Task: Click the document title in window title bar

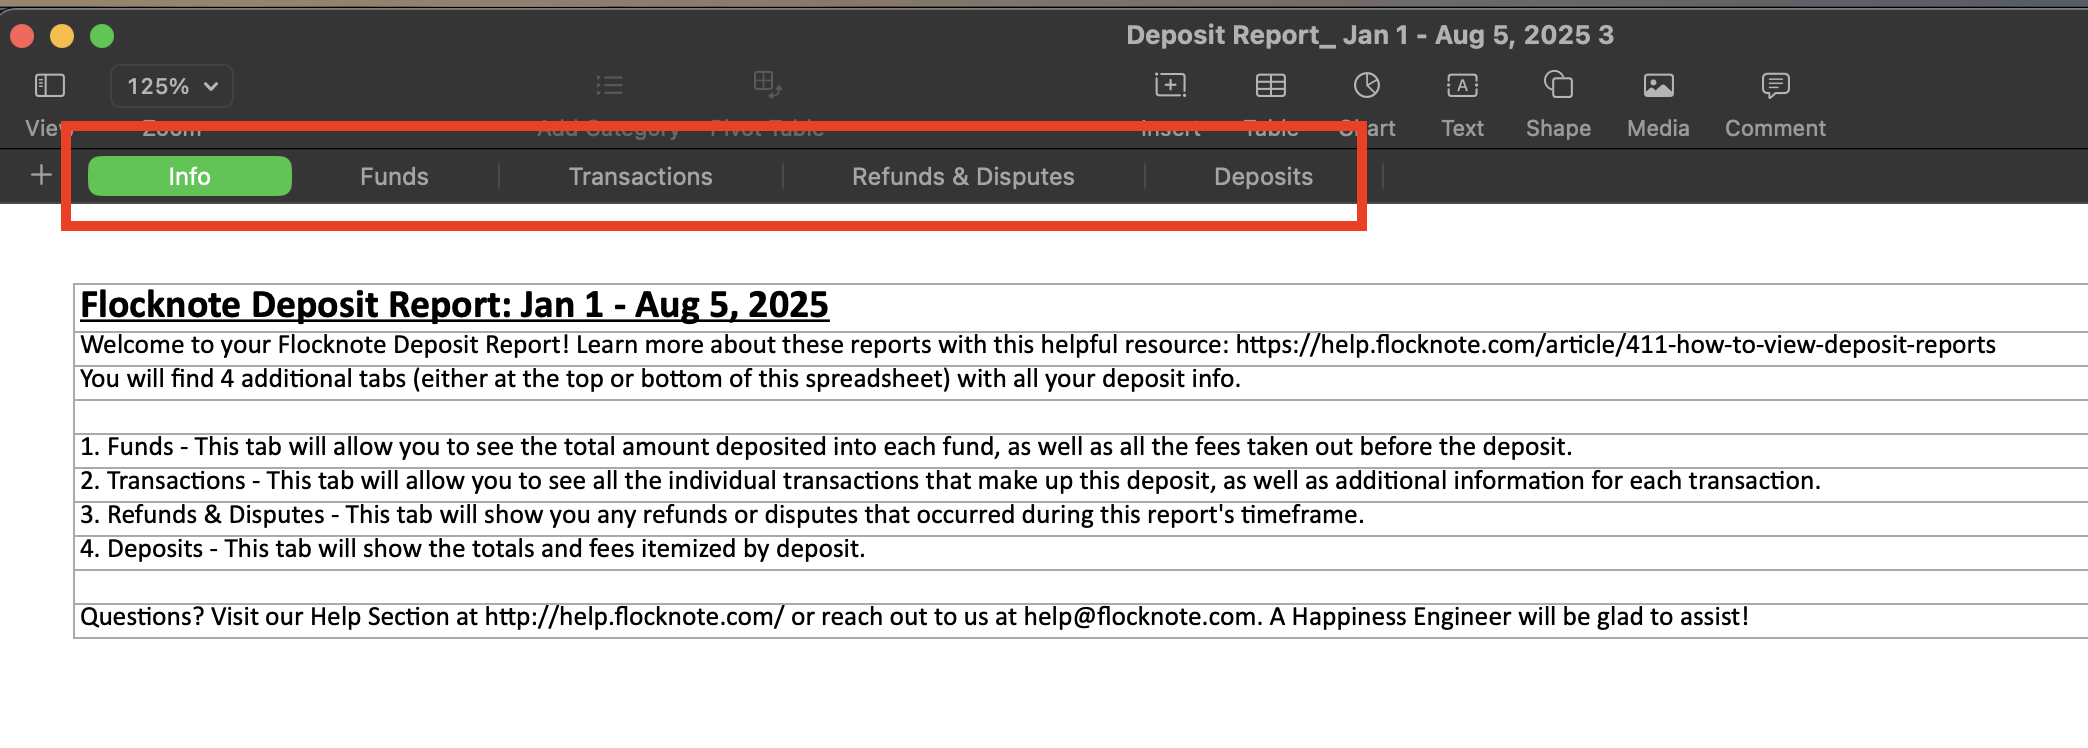Action: click(1370, 35)
